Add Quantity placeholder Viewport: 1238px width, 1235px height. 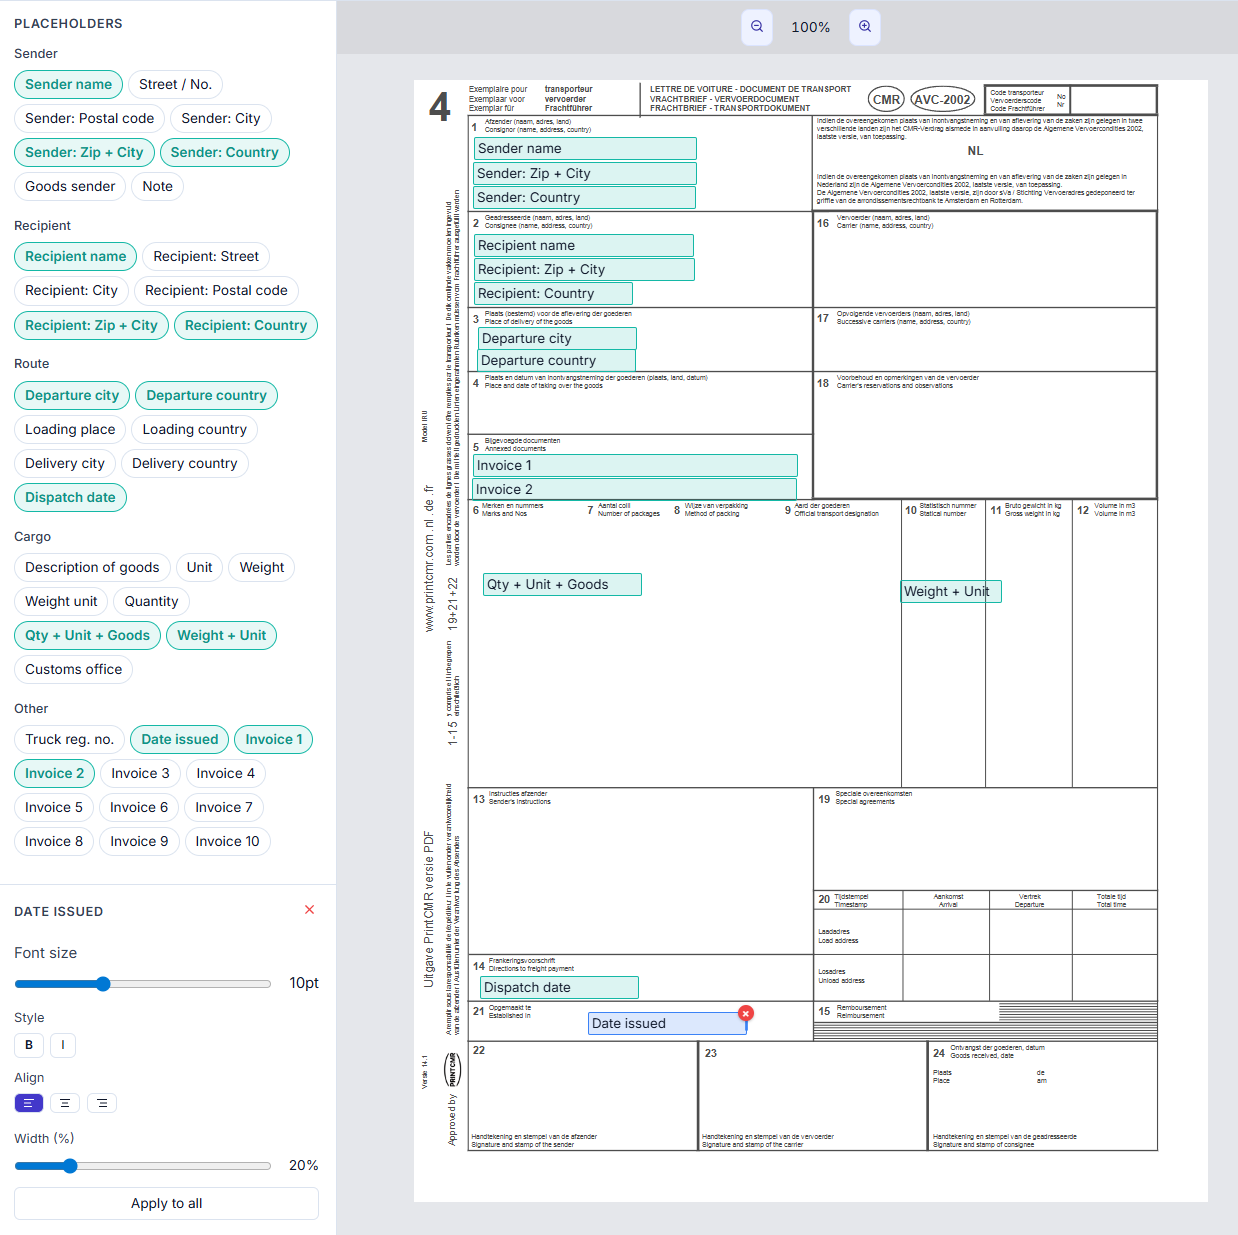click(151, 601)
